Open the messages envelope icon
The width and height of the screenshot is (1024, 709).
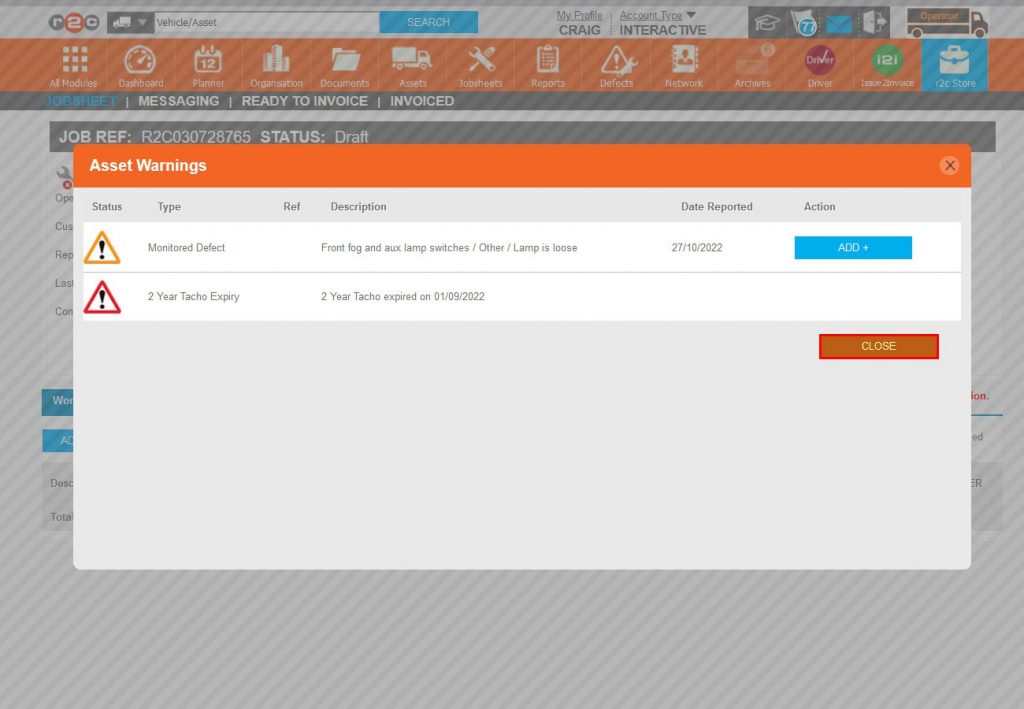coord(839,21)
